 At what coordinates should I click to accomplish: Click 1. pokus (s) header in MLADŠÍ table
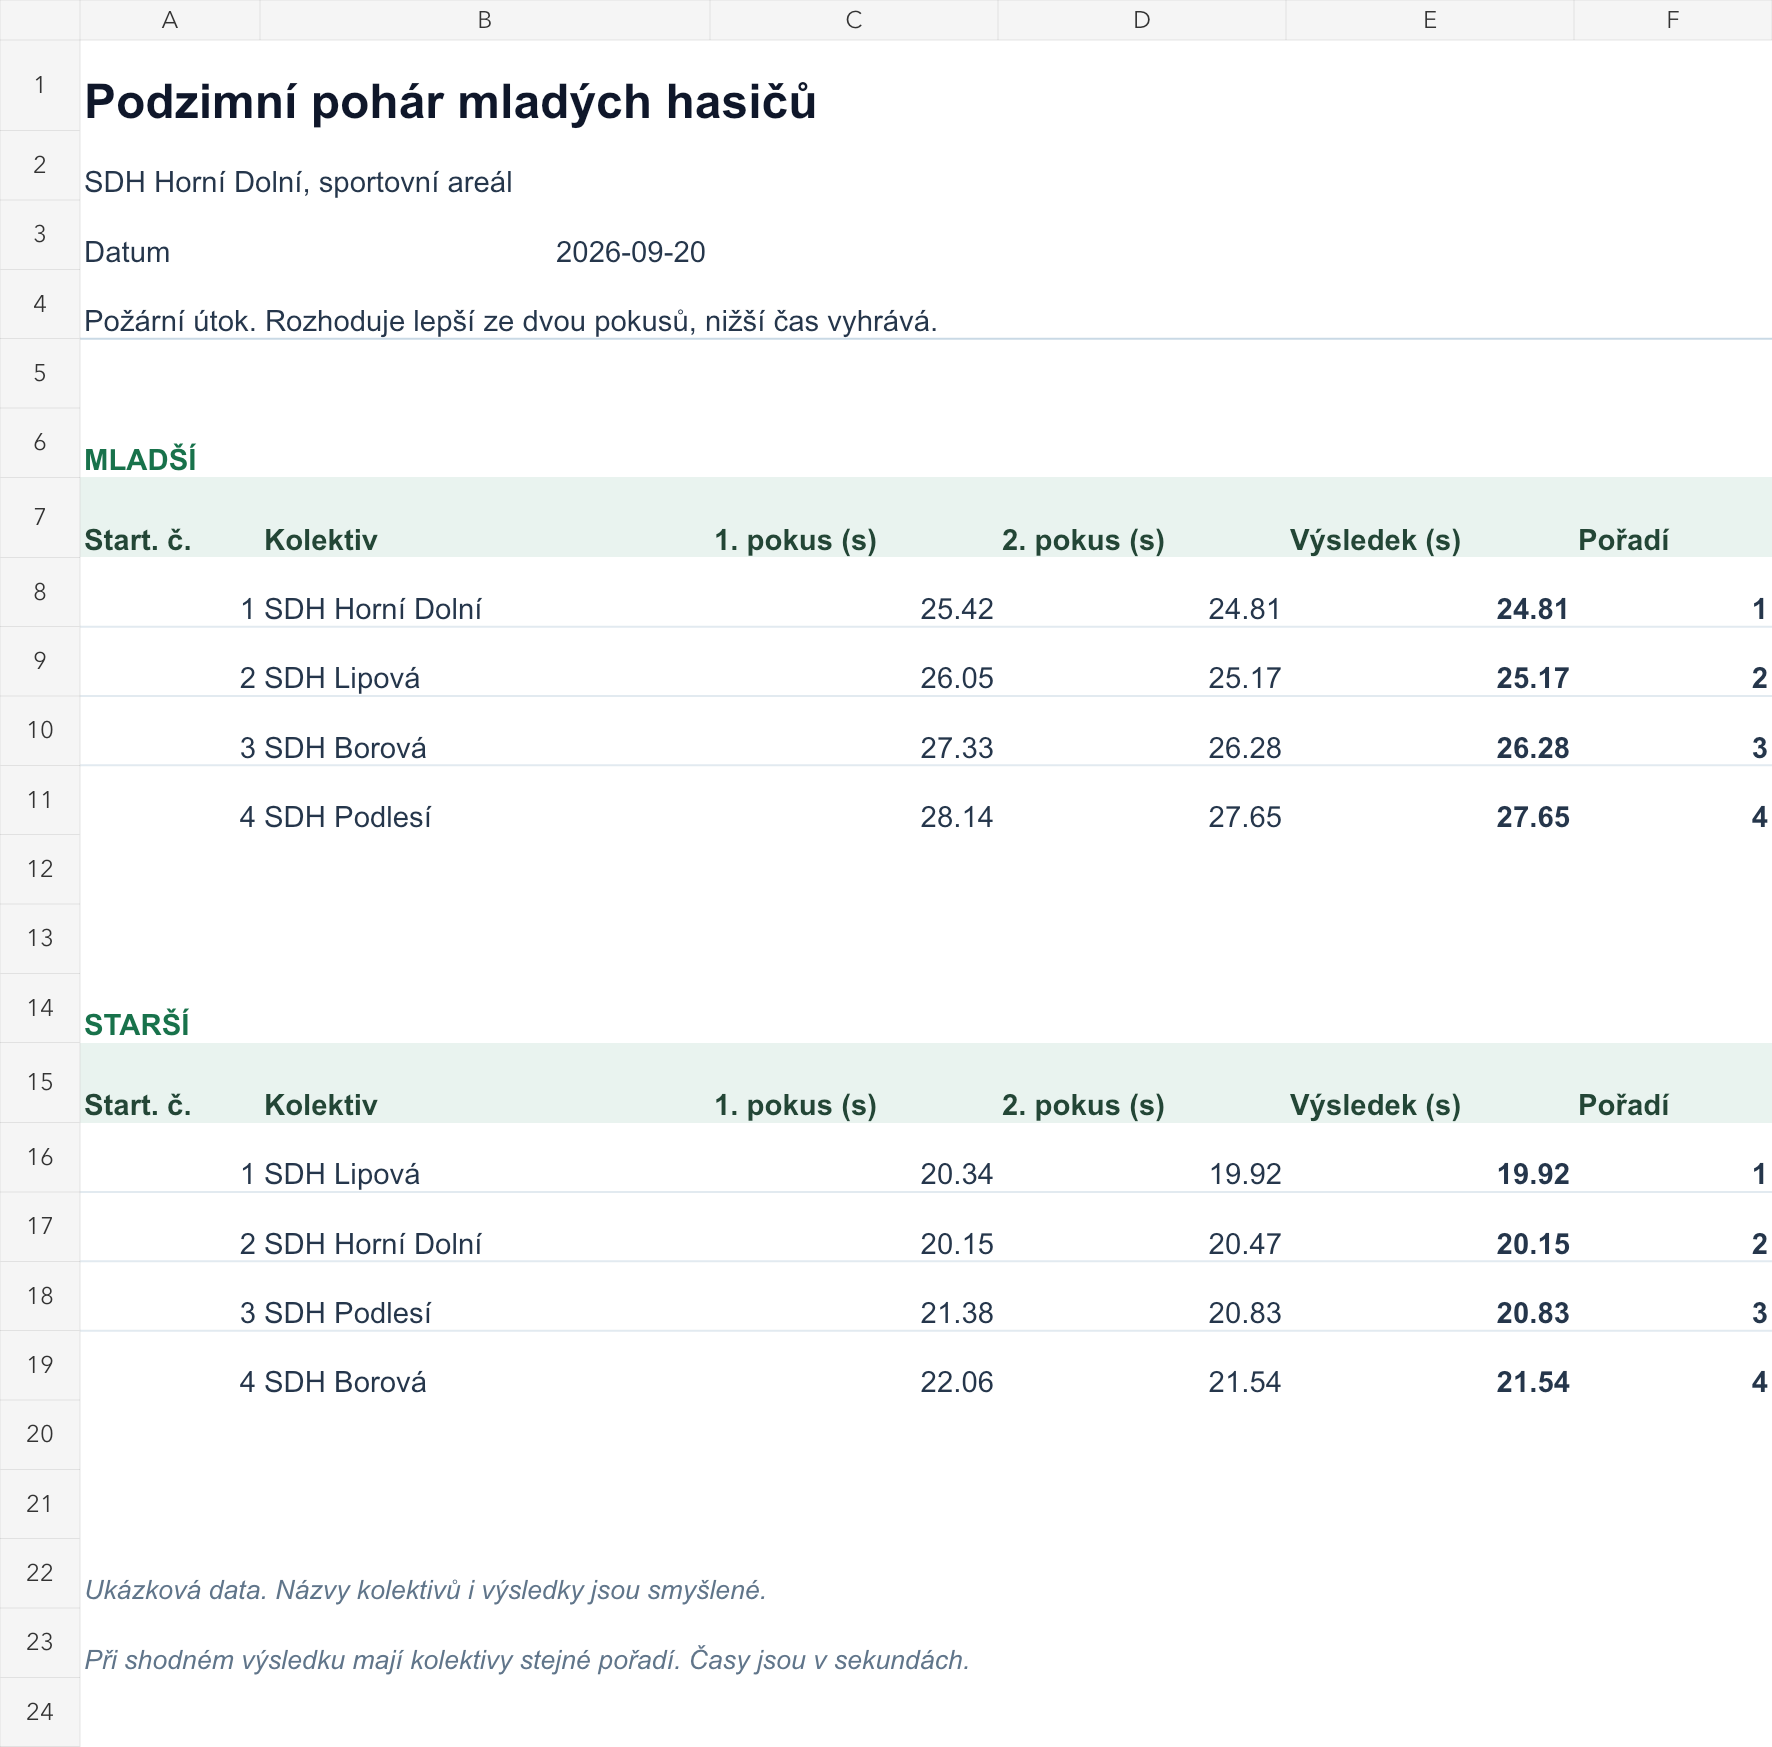pyautogui.click(x=795, y=540)
